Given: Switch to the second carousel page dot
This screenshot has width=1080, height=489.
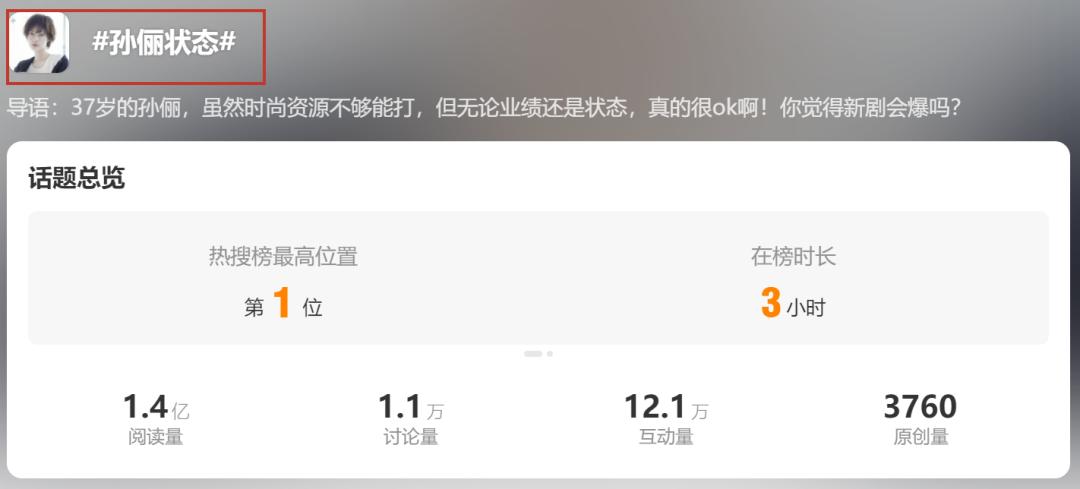Looking at the screenshot, I should click(550, 353).
